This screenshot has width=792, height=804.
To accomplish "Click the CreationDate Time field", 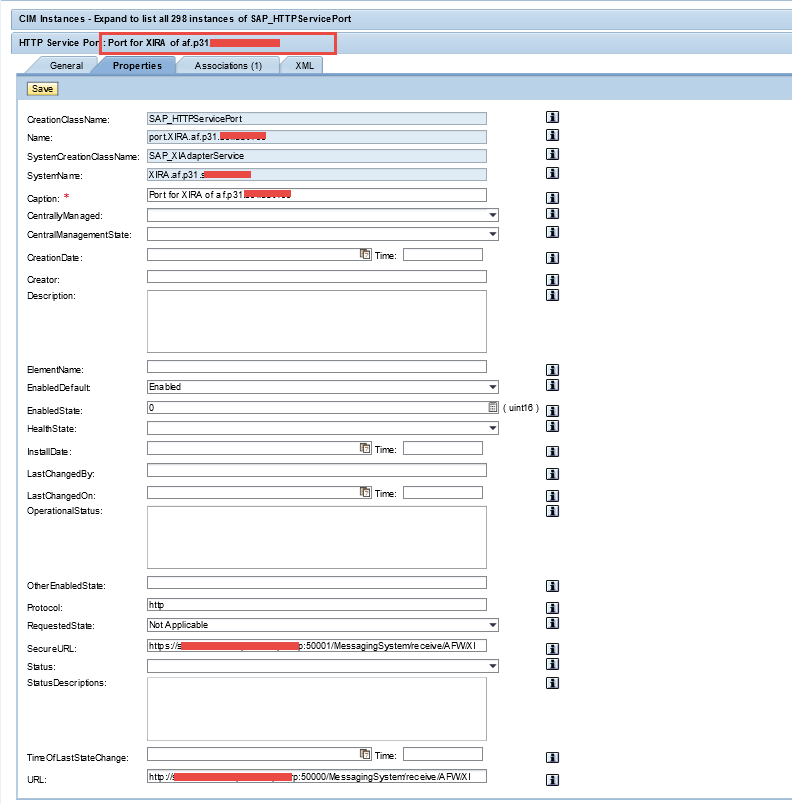I will (443, 254).
